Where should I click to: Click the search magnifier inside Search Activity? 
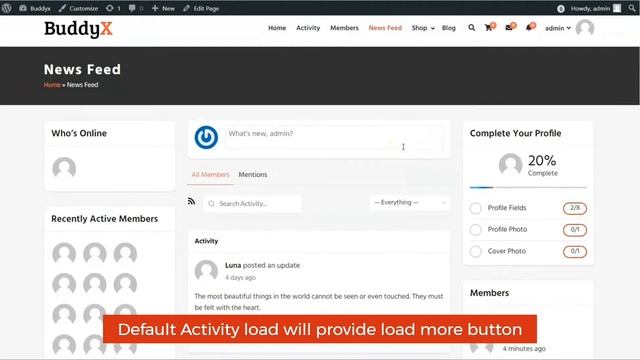tap(211, 204)
